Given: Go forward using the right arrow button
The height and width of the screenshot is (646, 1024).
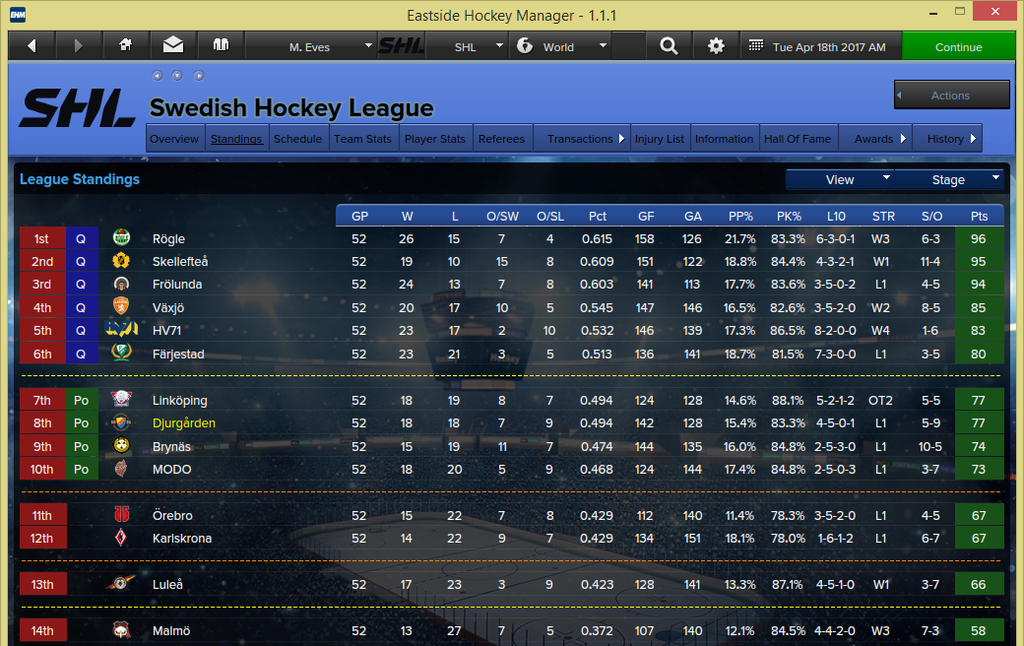Looking at the screenshot, I should coord(78,46).
